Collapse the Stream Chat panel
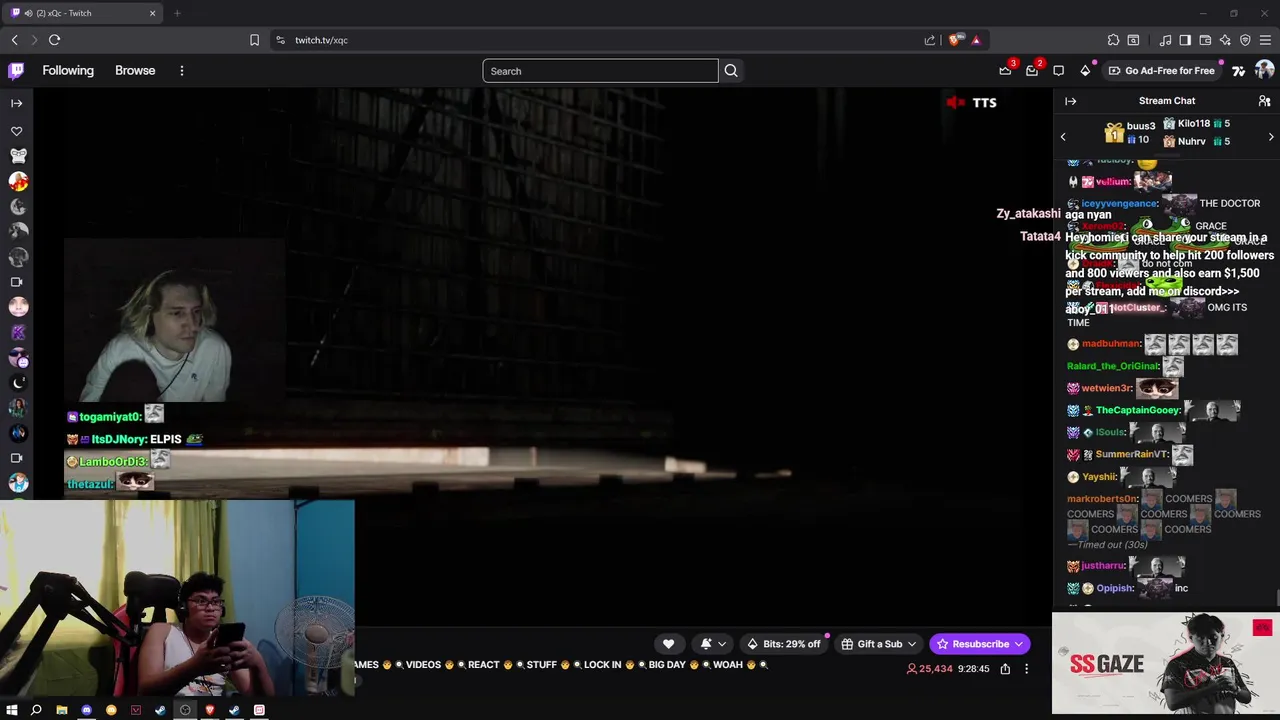Viewport: 1280px width, 720px height. [1070, 101]
